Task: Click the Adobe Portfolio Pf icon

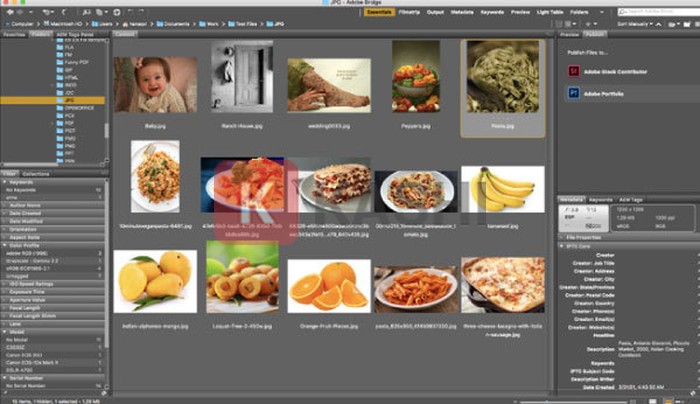Action: pyautogui.click(x=574, y=93)
